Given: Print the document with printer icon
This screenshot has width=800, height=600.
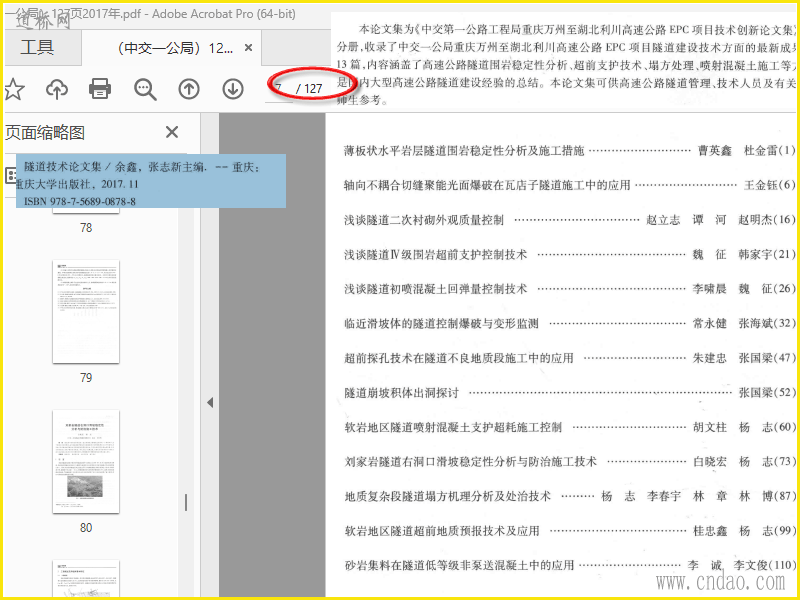Looking at the screenshot, I should pos(100,89).
